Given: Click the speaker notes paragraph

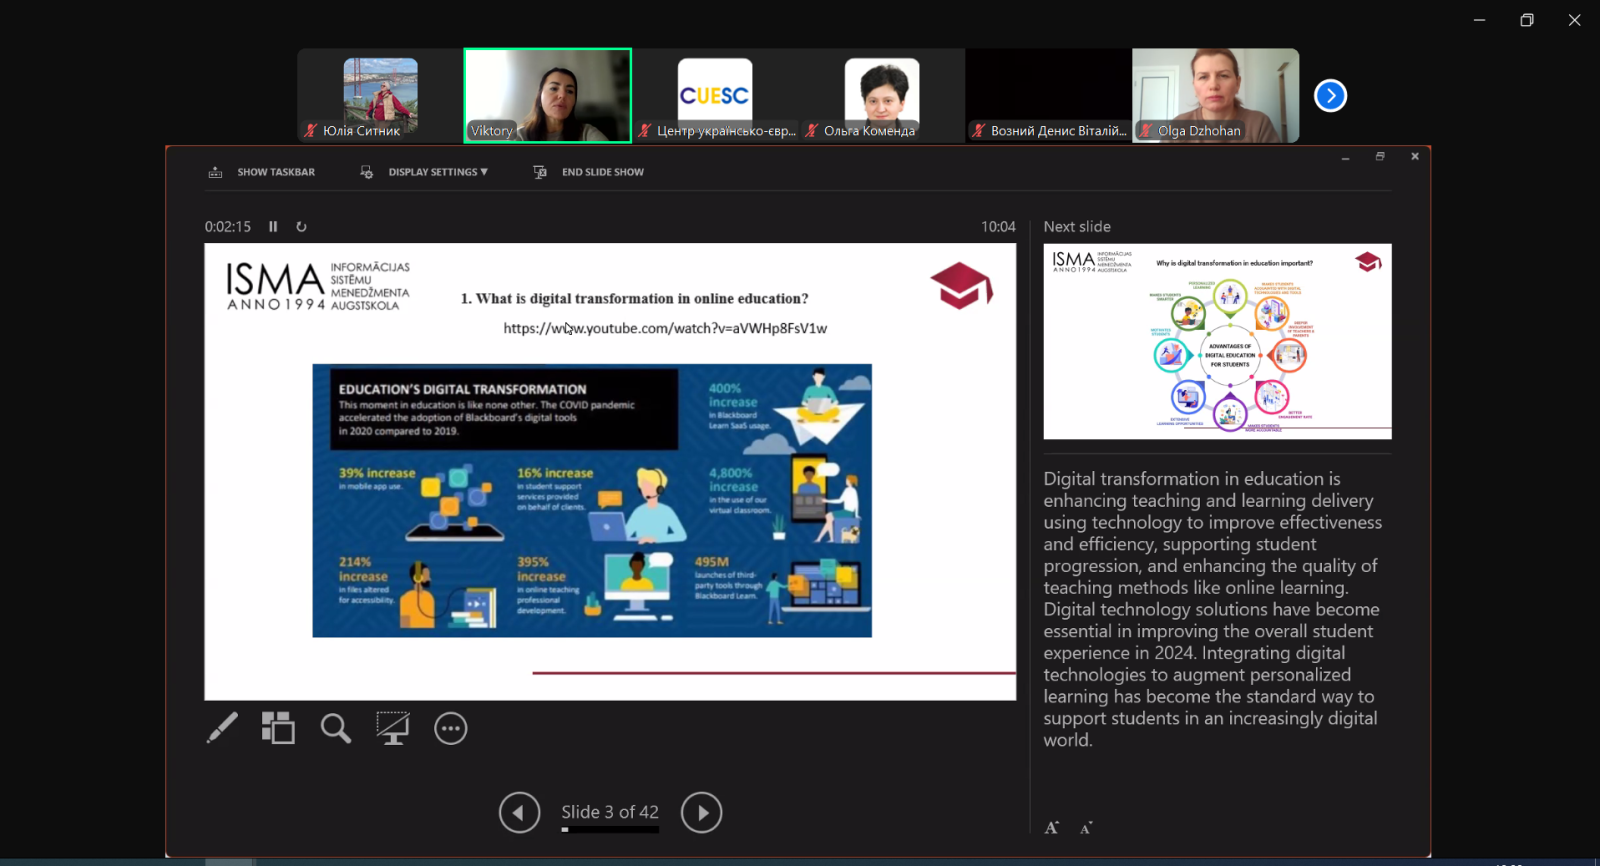Looking at the screenshot, I should (1212, 609).
